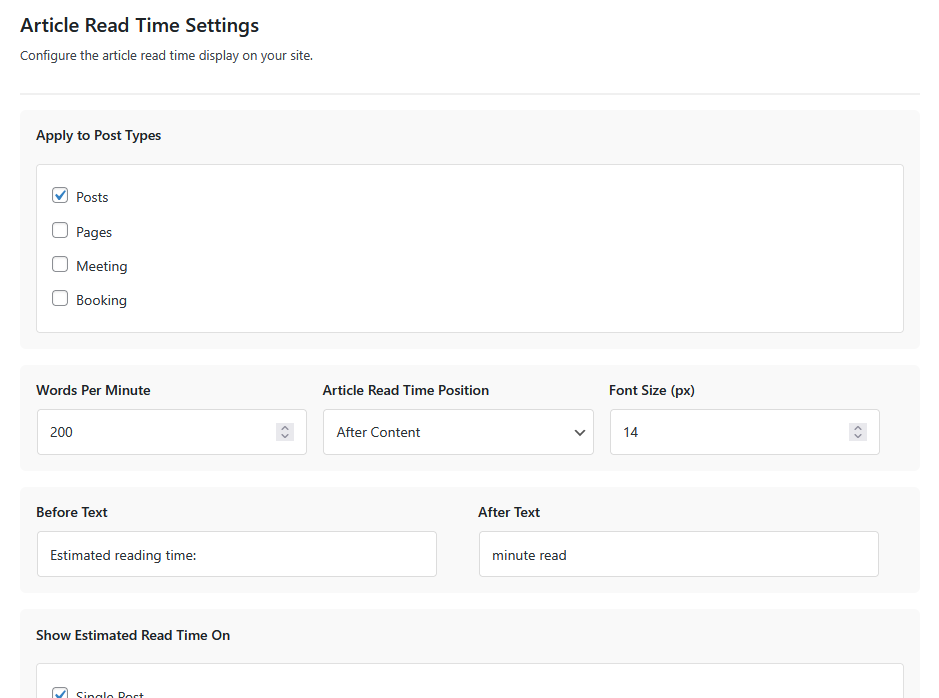Select the Posts label text
The width and height of the screenshot is (939, 698).
coord(91,196)
